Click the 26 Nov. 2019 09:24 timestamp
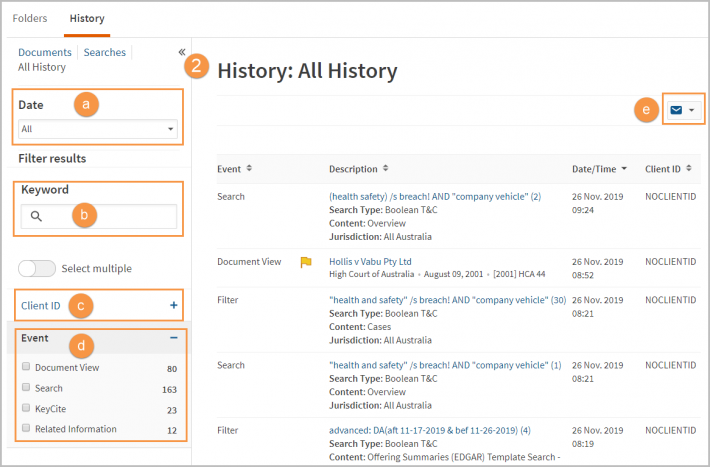Viewport: 710px width, 467px height. 597,203
